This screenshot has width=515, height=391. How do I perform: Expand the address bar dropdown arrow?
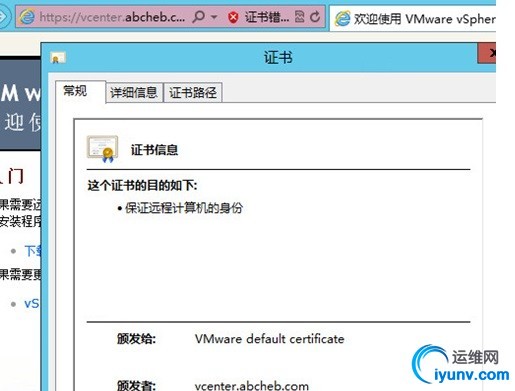(x=214, y=17)
